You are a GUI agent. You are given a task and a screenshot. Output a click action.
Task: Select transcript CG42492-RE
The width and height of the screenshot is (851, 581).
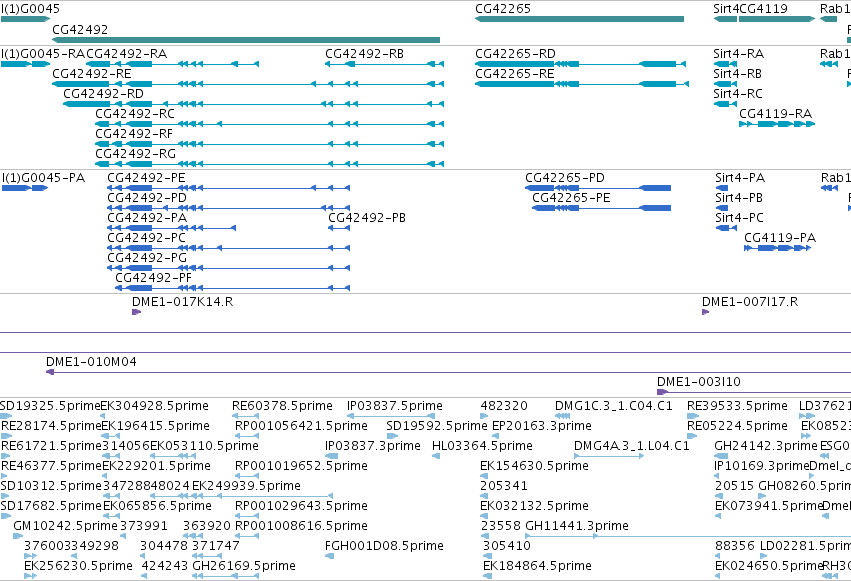(x=248, y=84)
